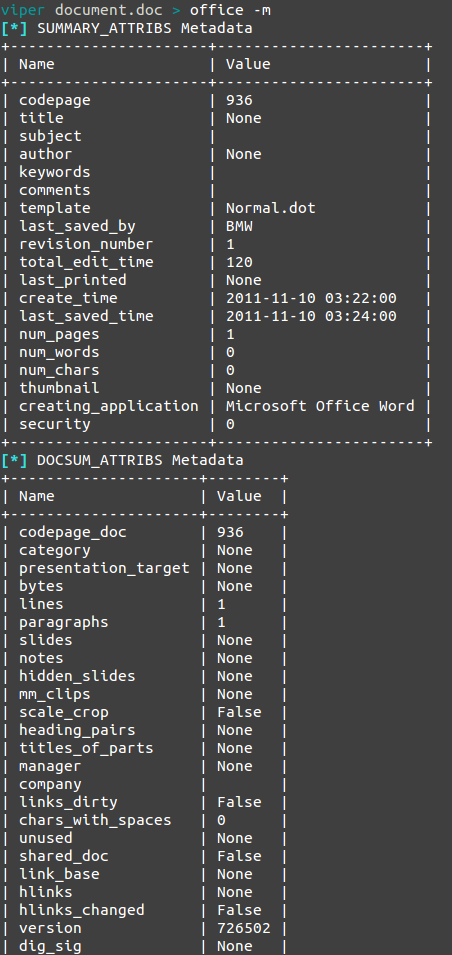Image resolution: width=452 pixels, height=955 pixels.
Task: Select the 'lines' row name
Action: click(x=41, y=604)
